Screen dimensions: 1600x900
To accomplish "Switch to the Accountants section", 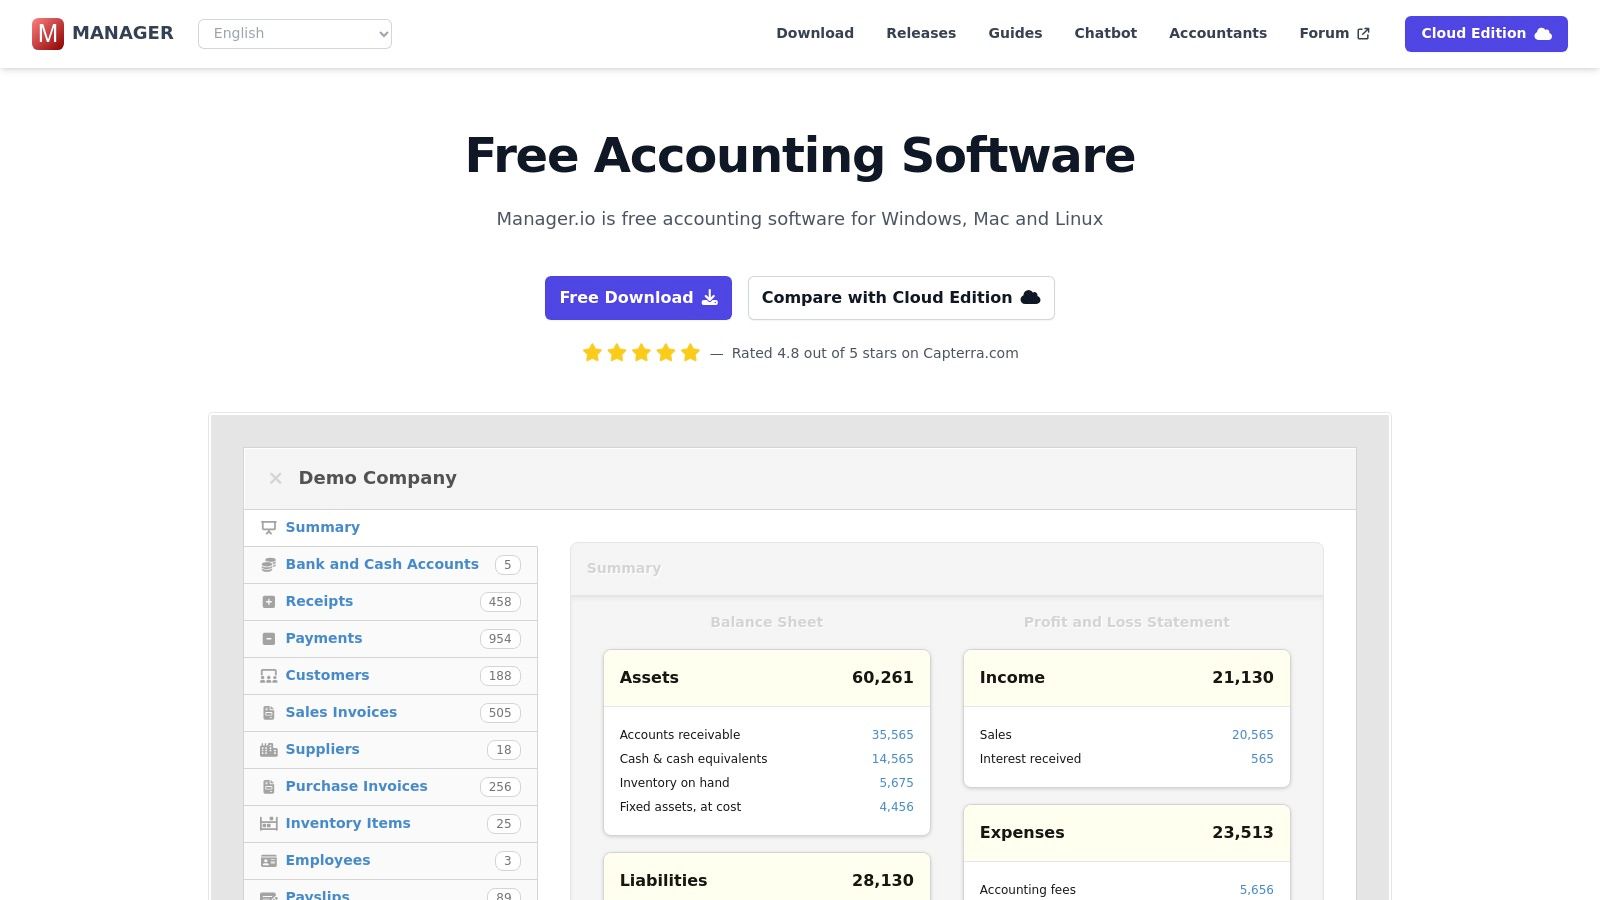I will click(x=1218, y=33).
